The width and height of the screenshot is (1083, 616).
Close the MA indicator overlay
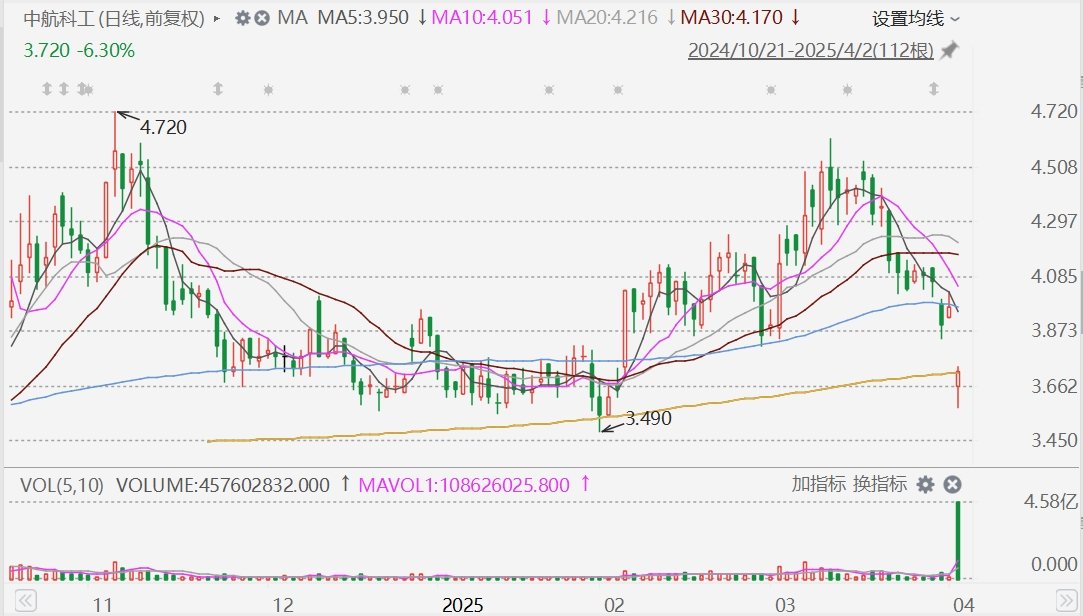[x=262, y=18]
